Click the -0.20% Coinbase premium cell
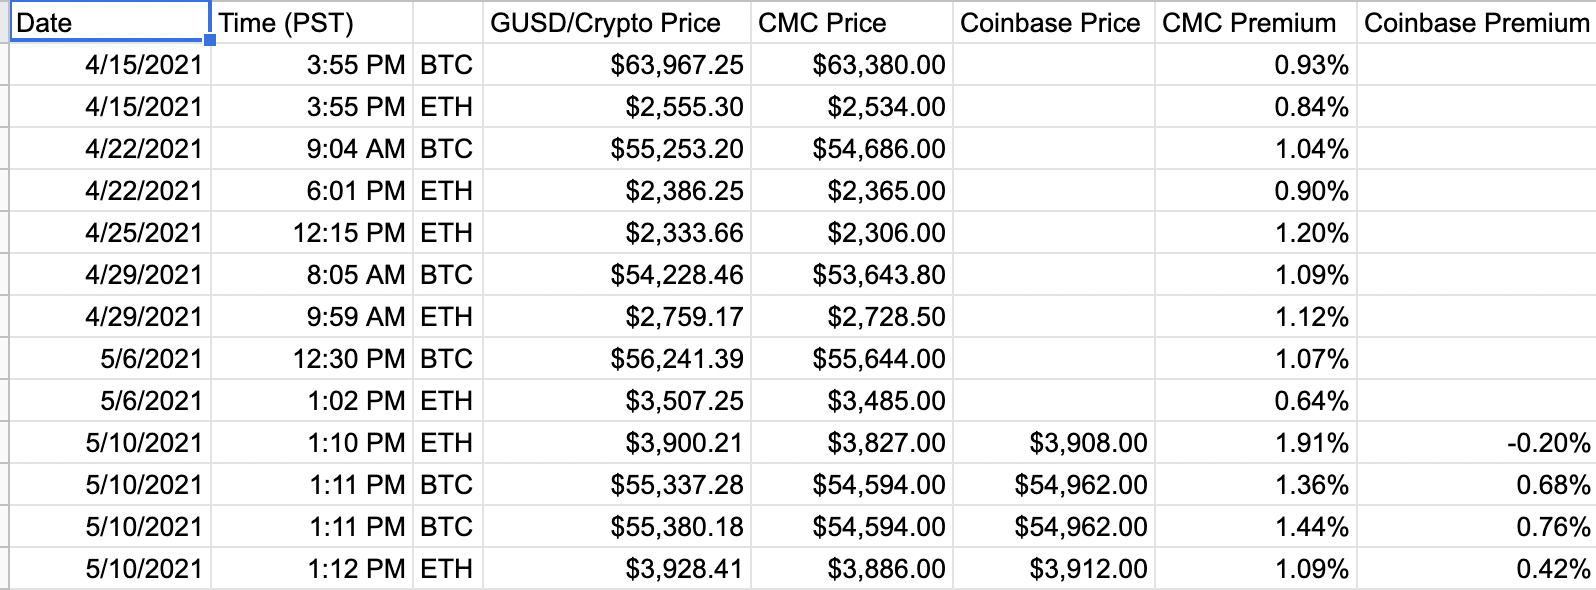 1476,443
